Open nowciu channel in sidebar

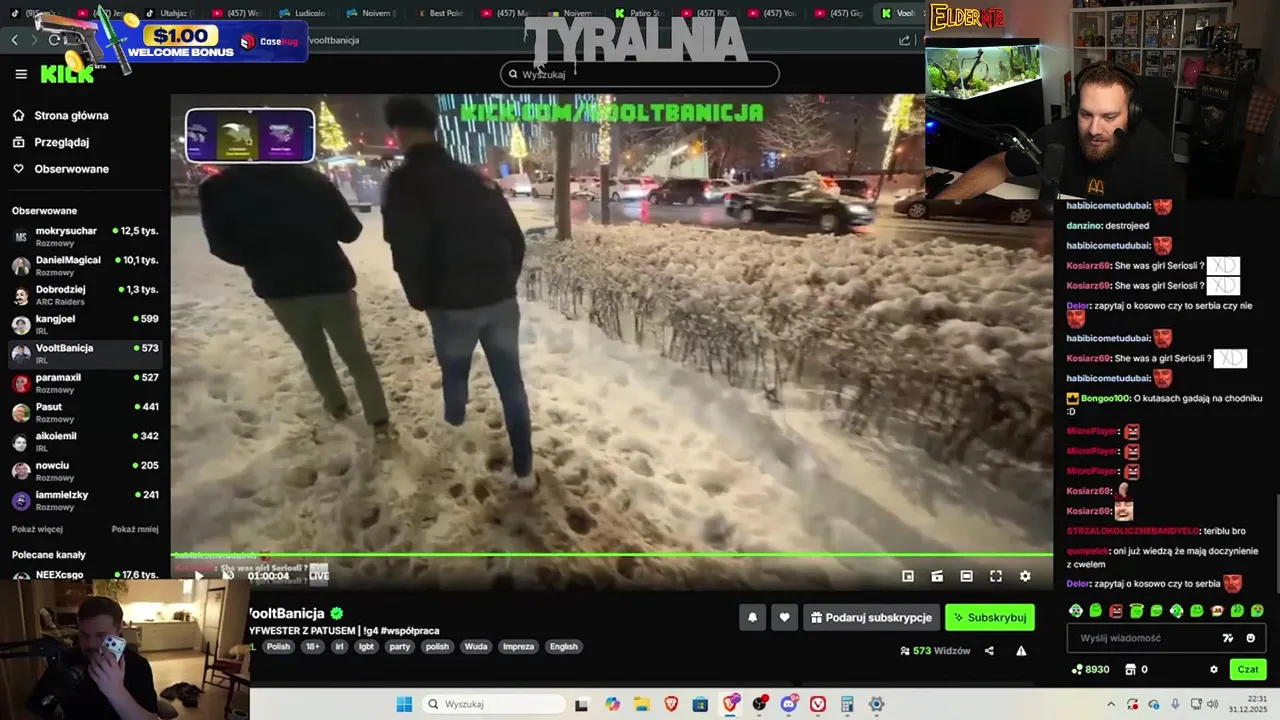point(85,470)
